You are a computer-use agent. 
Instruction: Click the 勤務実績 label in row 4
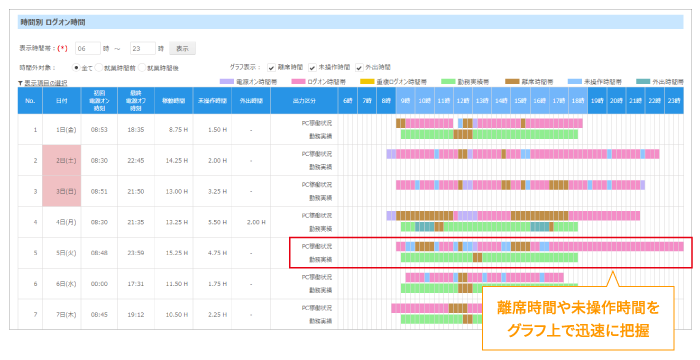(321, 229)
